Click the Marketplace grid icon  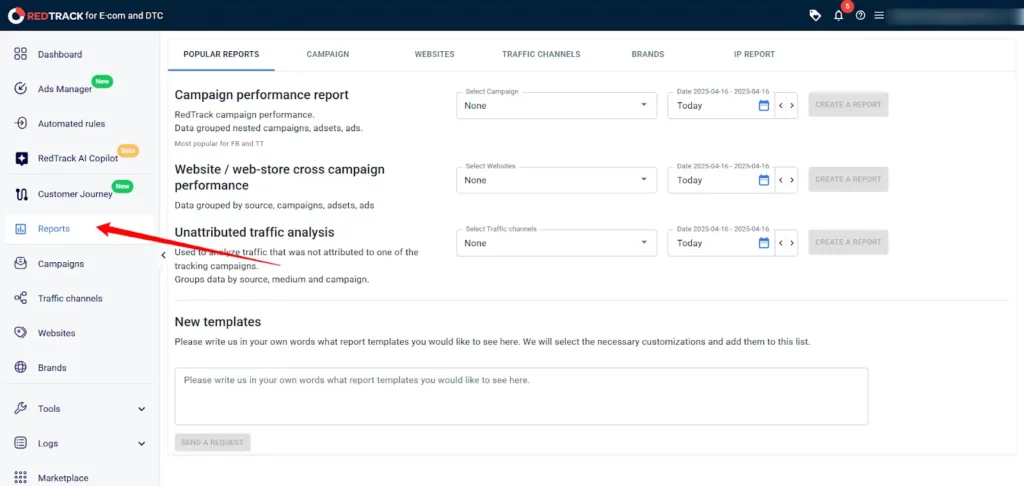click(x=20, y=478)
